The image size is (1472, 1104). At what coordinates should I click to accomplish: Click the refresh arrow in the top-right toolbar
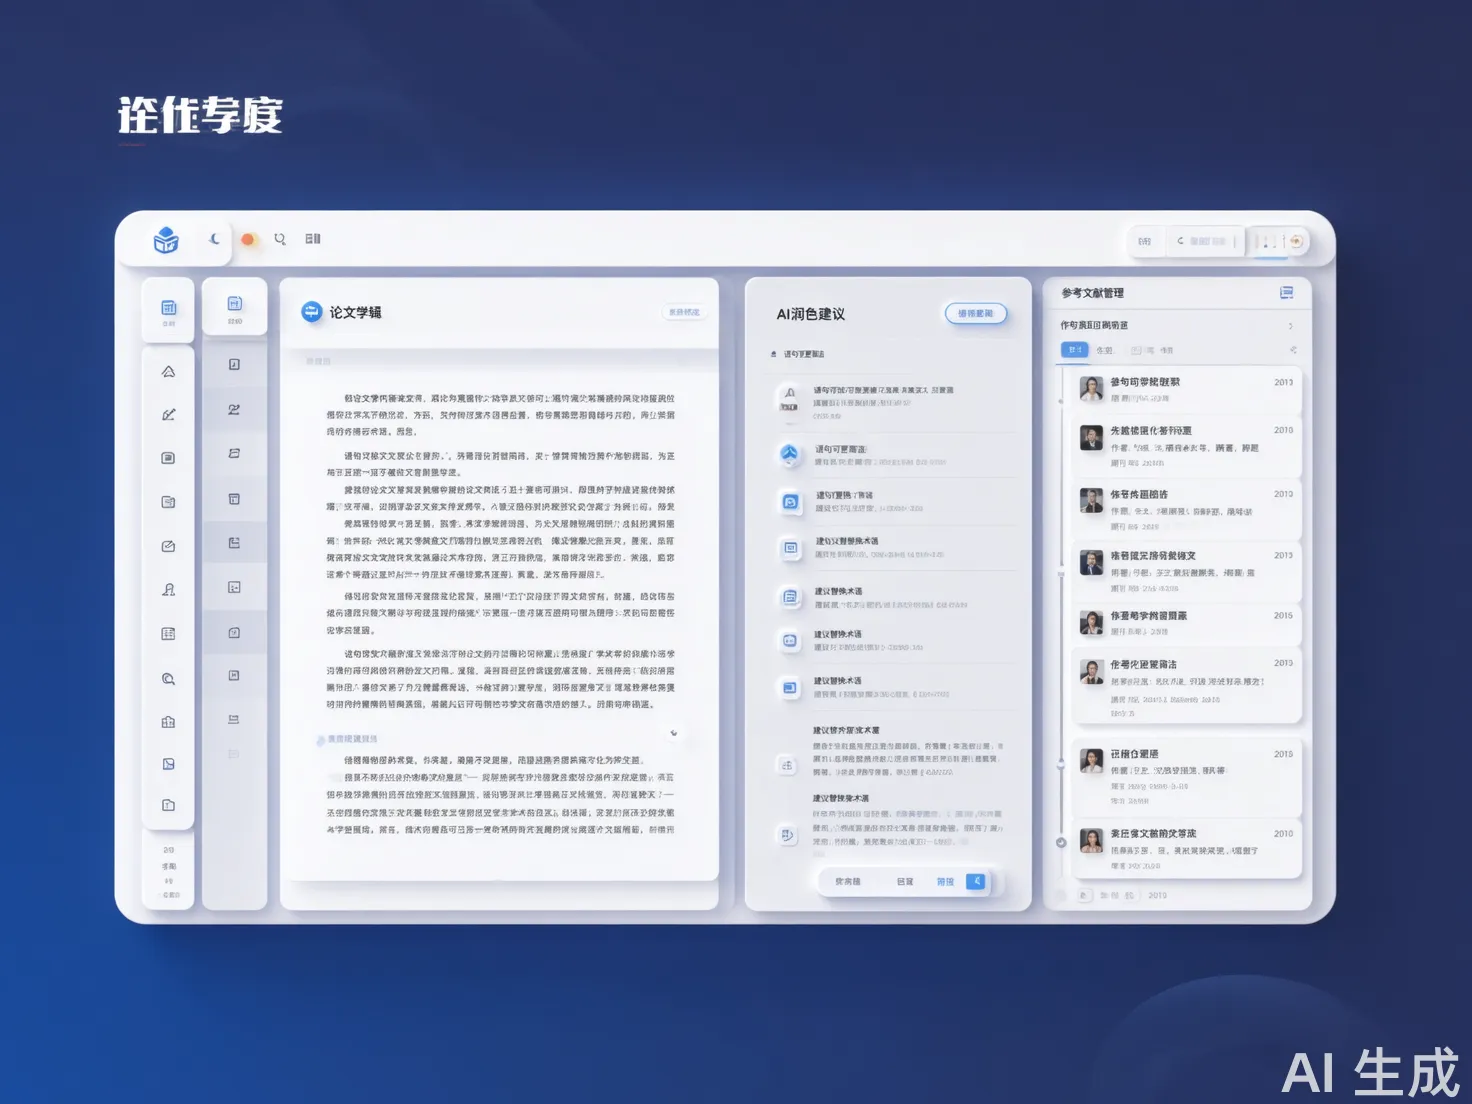pos(1180,241)
